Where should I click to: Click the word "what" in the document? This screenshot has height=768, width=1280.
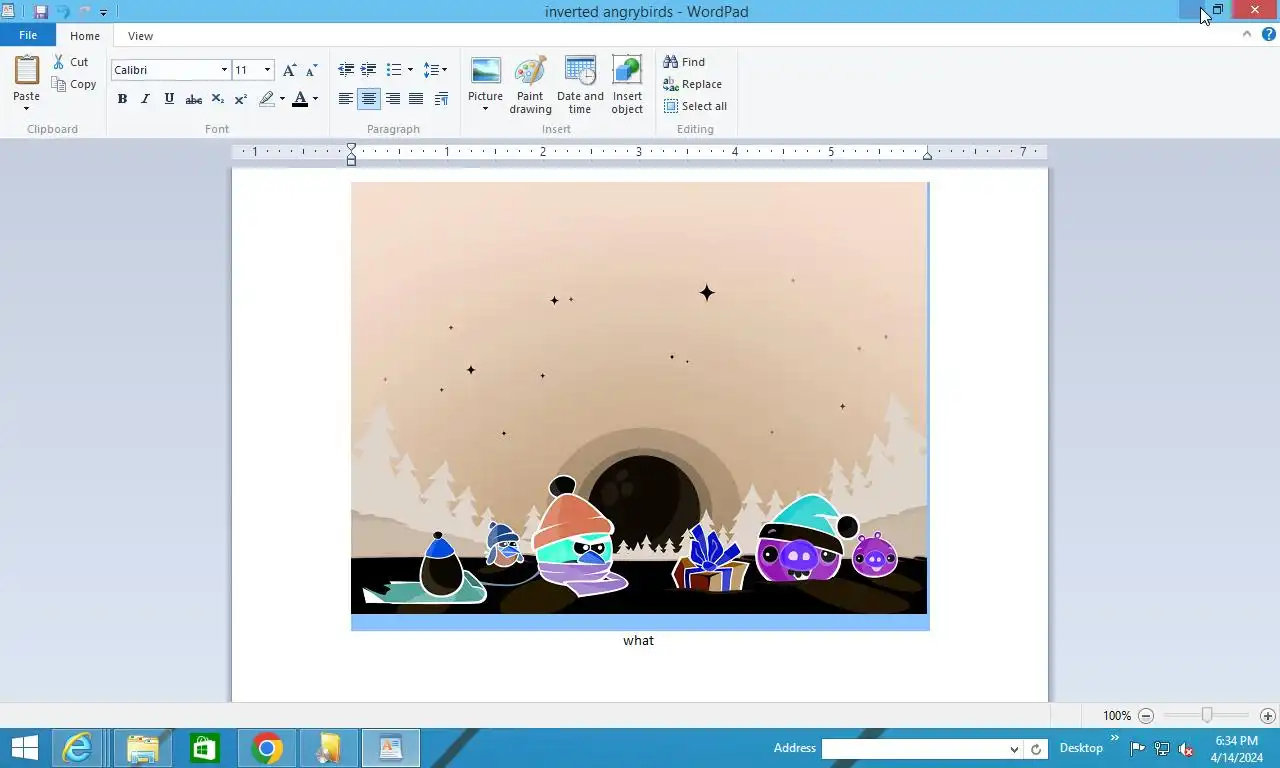pyautogui.click(x=638, y=640)
